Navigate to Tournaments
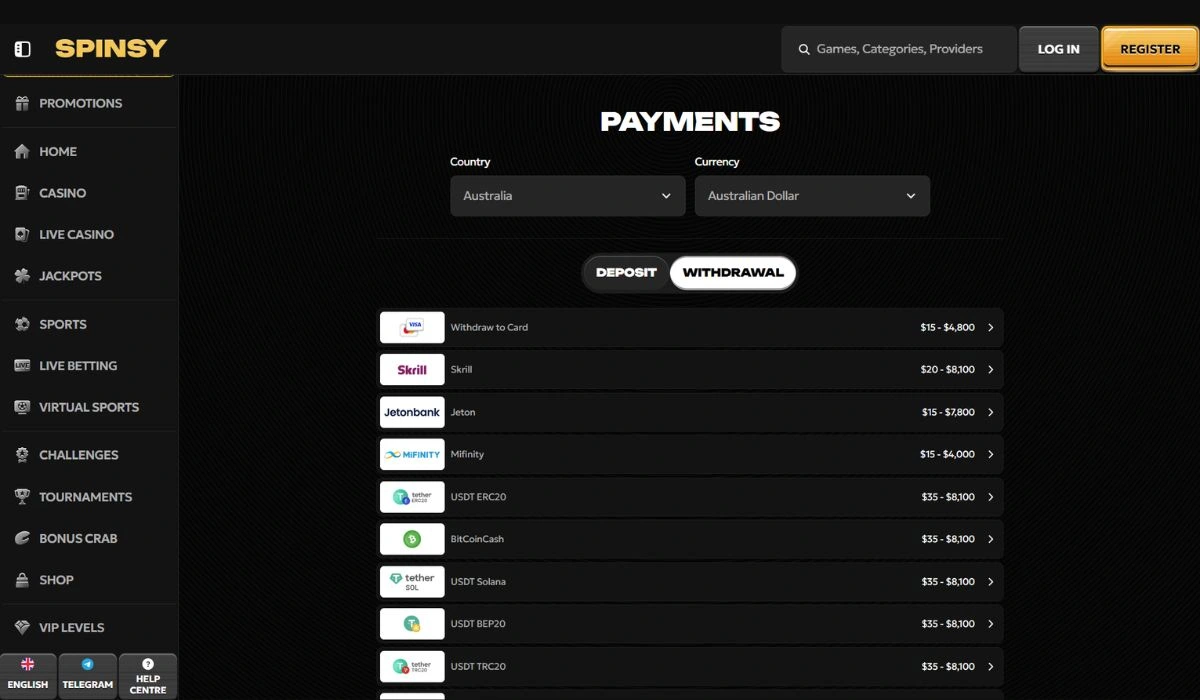 tap(85, 497)
